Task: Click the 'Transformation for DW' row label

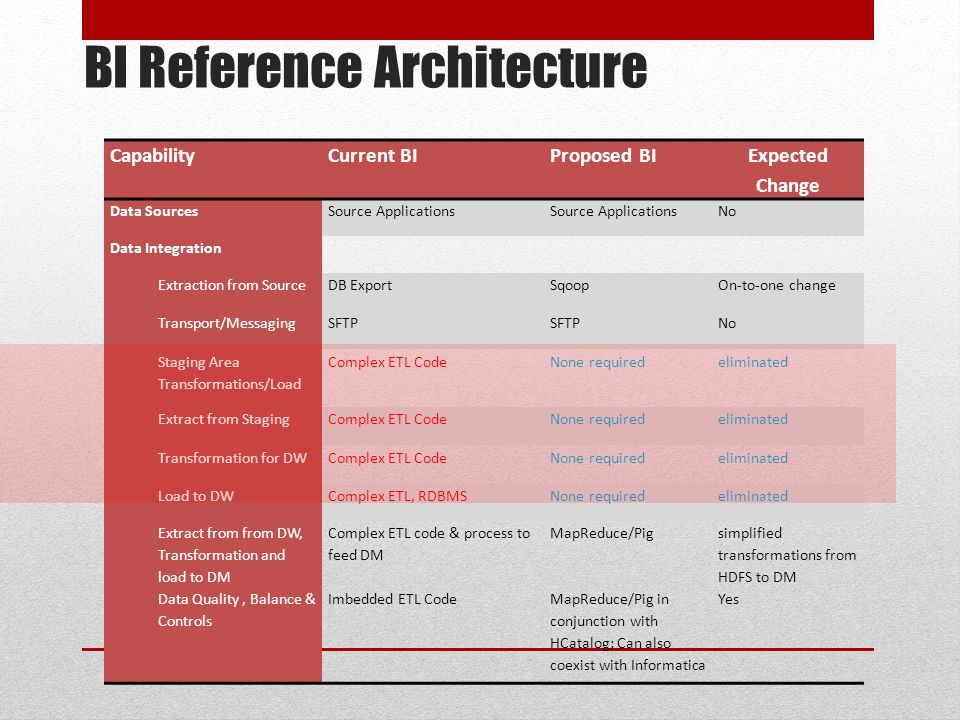Action: point(232,458)
